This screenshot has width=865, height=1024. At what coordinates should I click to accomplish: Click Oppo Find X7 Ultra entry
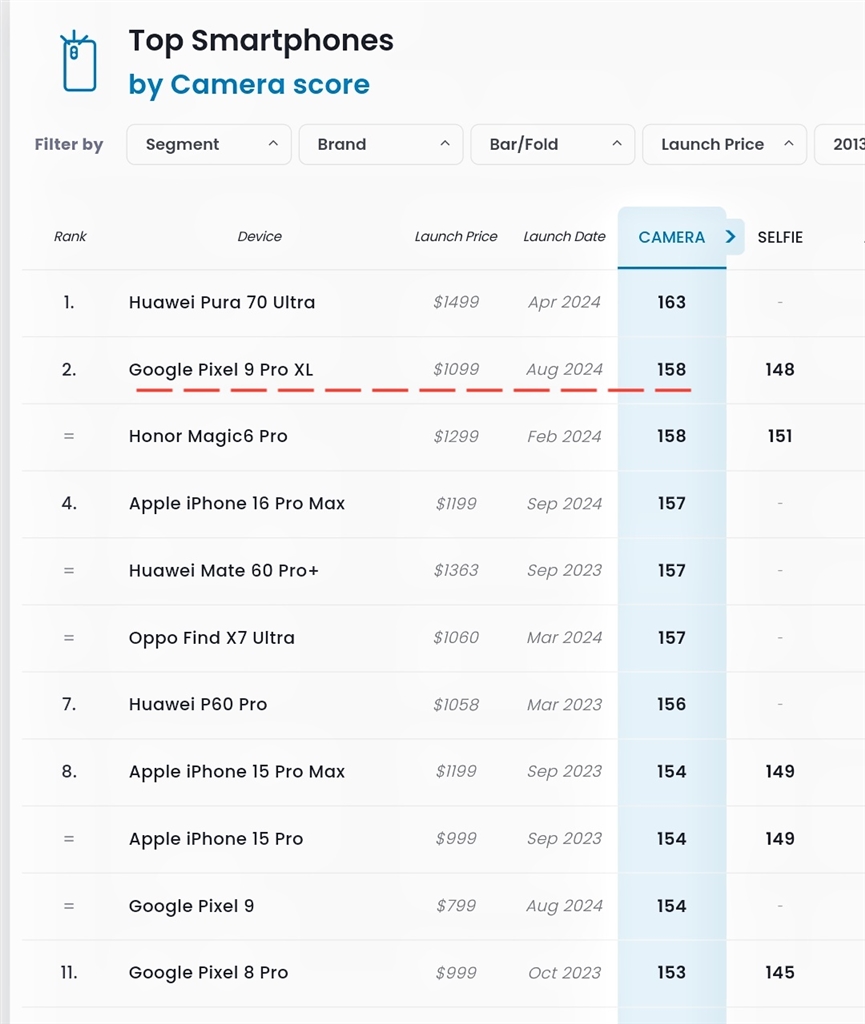point(212,637)
